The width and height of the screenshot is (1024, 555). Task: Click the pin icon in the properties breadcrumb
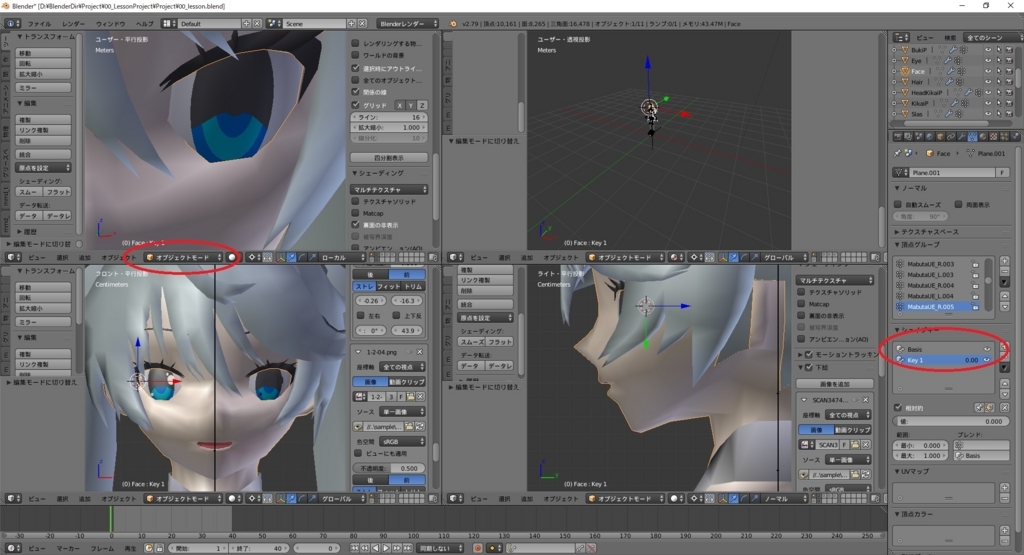(897, 153)
